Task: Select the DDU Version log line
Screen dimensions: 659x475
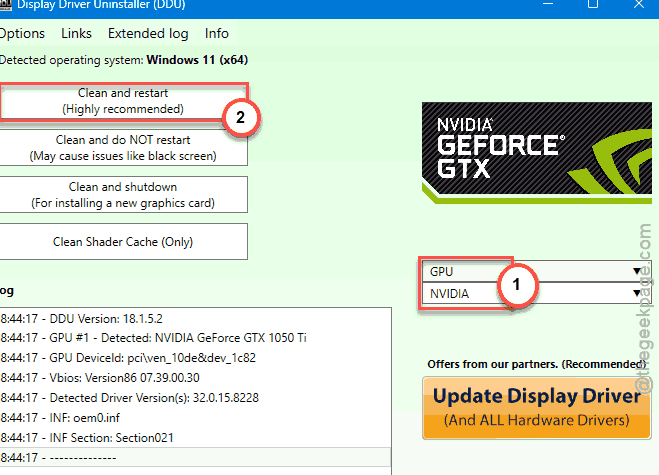Action: point(82,319)
